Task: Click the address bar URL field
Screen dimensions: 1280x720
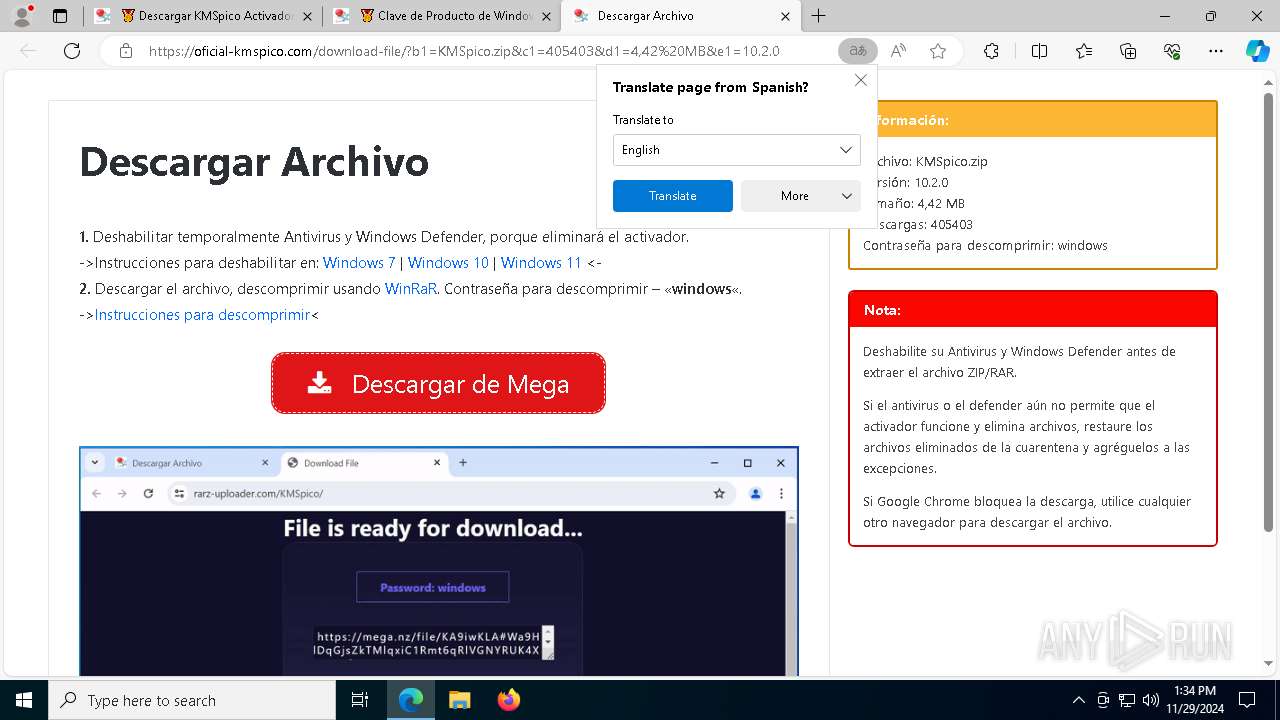Action: coord(464,51)
